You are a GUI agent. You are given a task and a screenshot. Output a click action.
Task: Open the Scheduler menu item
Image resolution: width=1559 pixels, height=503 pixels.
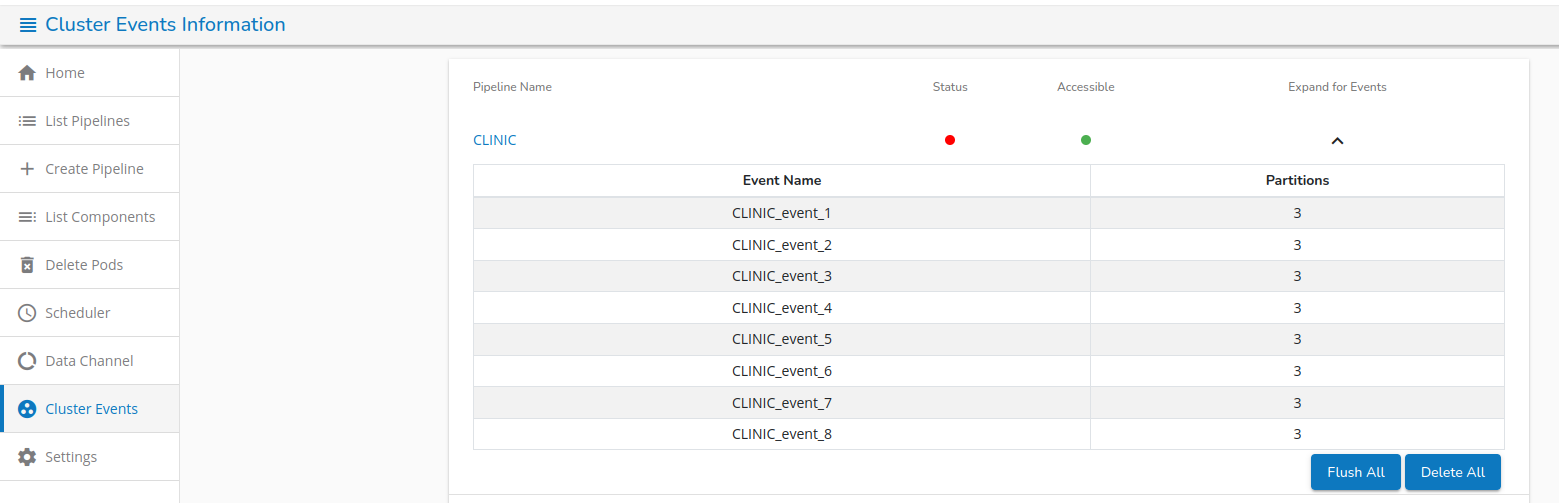[x=78, y=313]
